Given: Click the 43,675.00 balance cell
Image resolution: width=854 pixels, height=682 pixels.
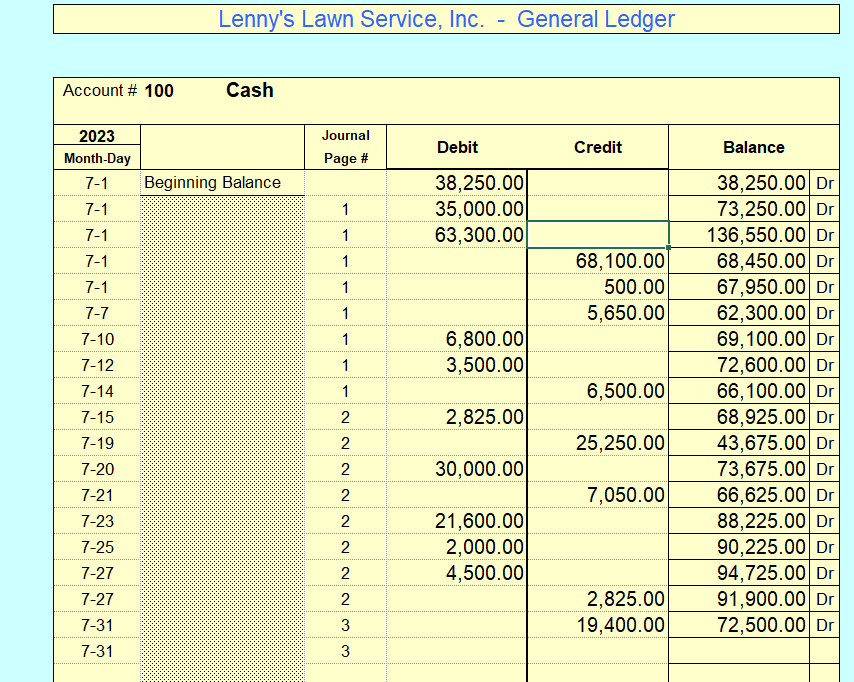Looking at the screenshot, I should point(739,443).
